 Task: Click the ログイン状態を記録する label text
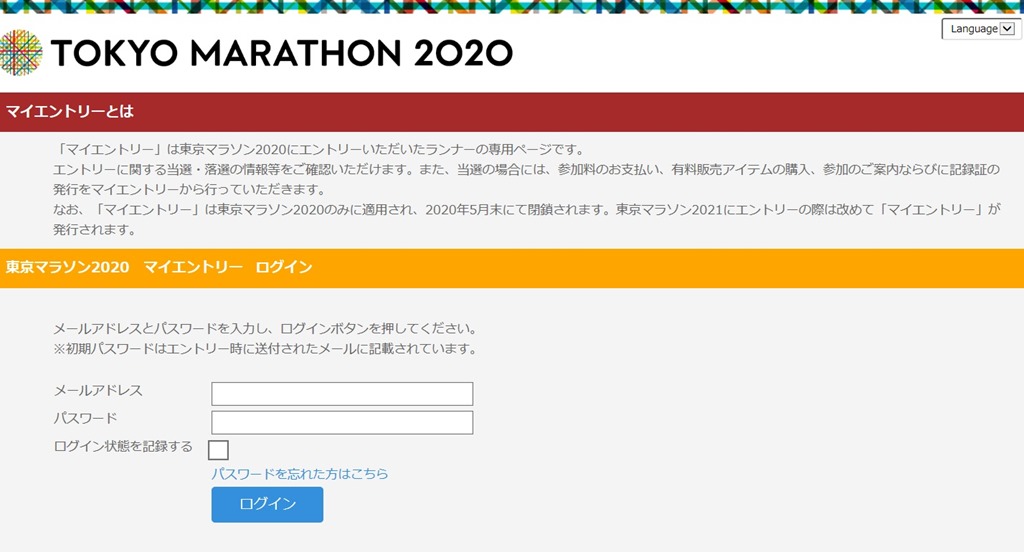(x=123, y=447)
